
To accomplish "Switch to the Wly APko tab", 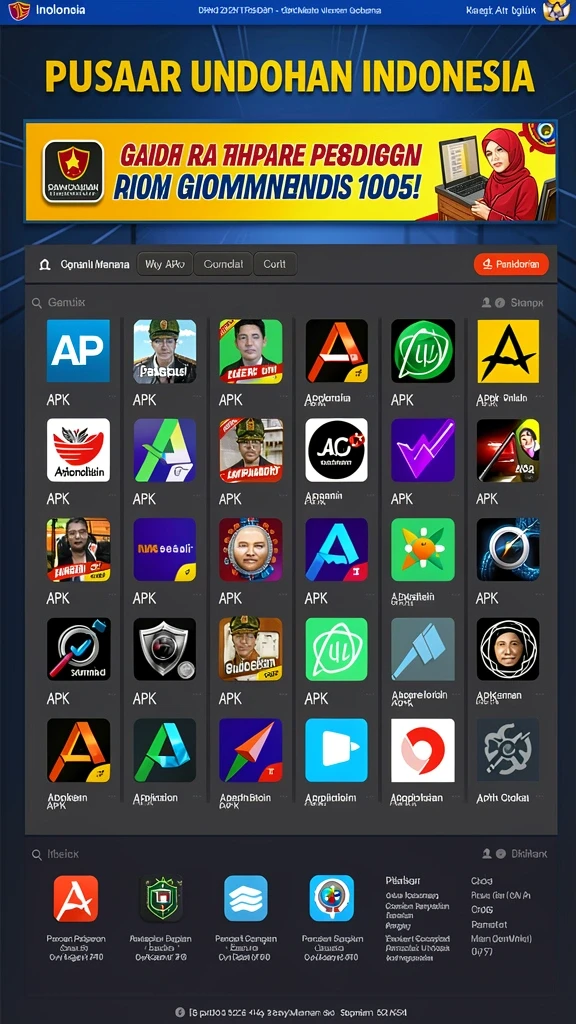I will [x=165, y=264].
